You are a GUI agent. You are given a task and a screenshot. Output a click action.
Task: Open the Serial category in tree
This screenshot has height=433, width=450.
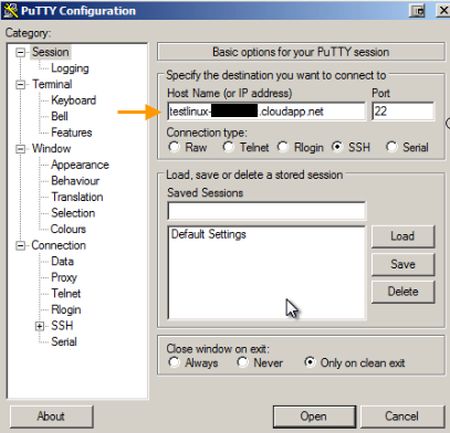point(64,342)
